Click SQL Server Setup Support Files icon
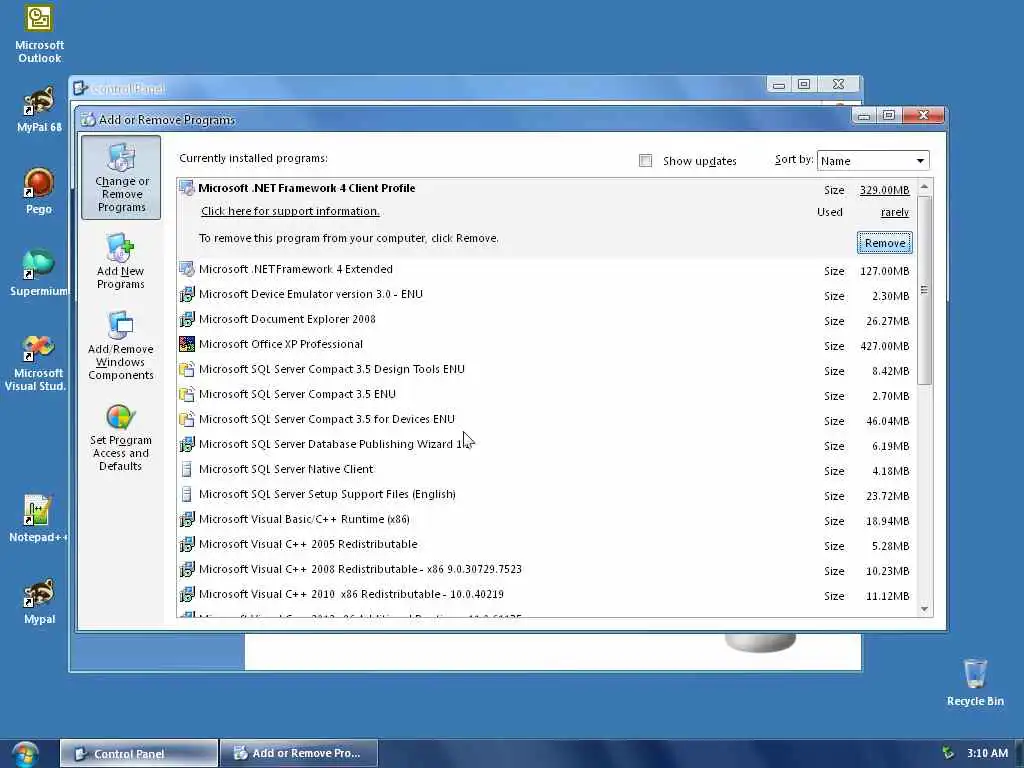Viewport: 1024px width, 768px height. tap(187, 494)
